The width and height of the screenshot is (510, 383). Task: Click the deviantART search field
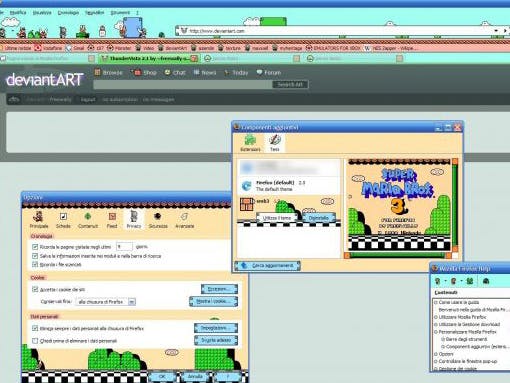pyautogui.click(x=183, y=84)
